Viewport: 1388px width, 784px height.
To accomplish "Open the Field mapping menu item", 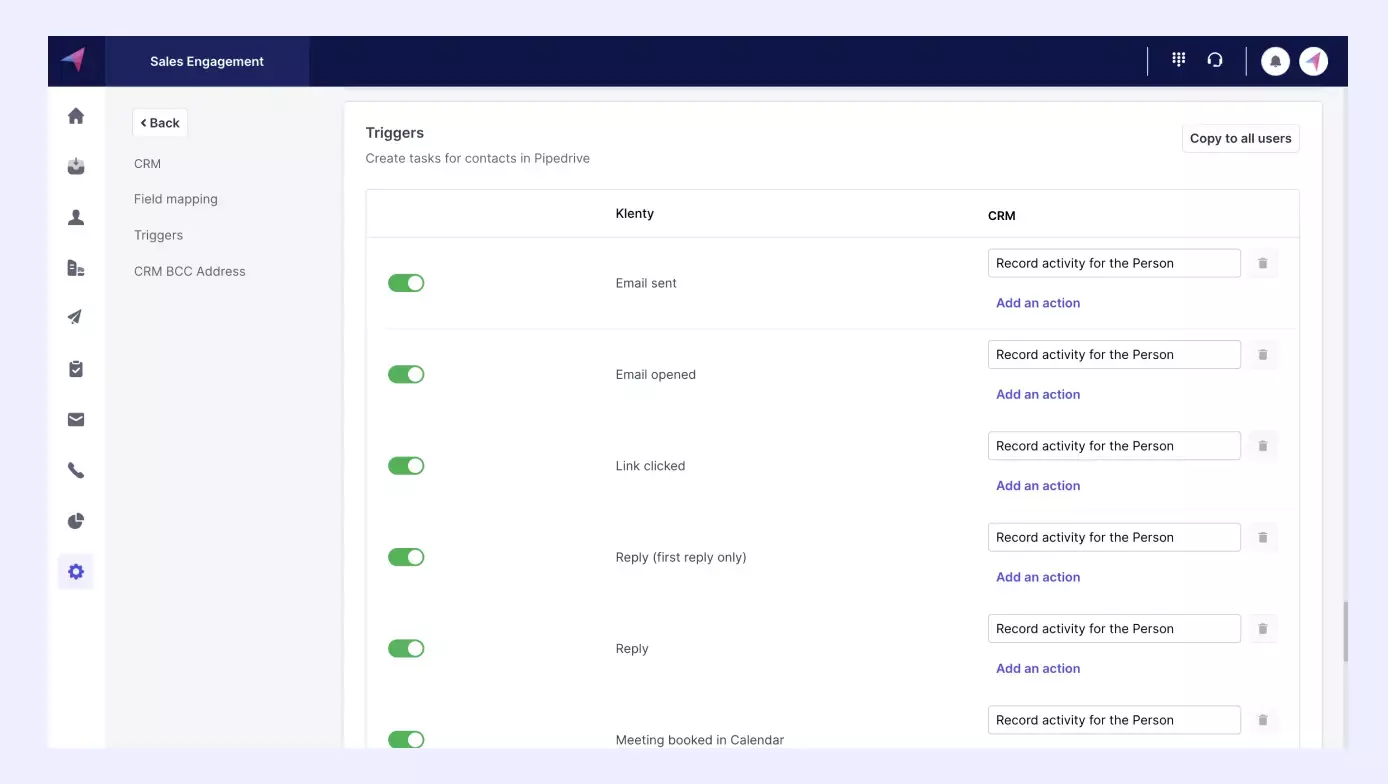I will point(176,199).
